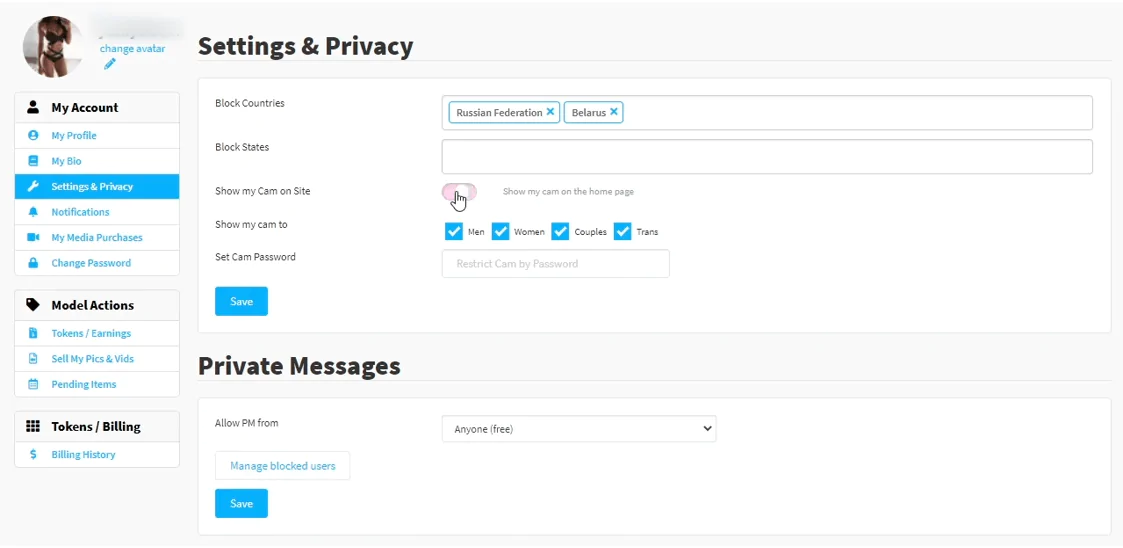This screenshot has height=548, width=1123.
Task: Click the 'Show my cam on the home page' text
Action: click(568, 191)
